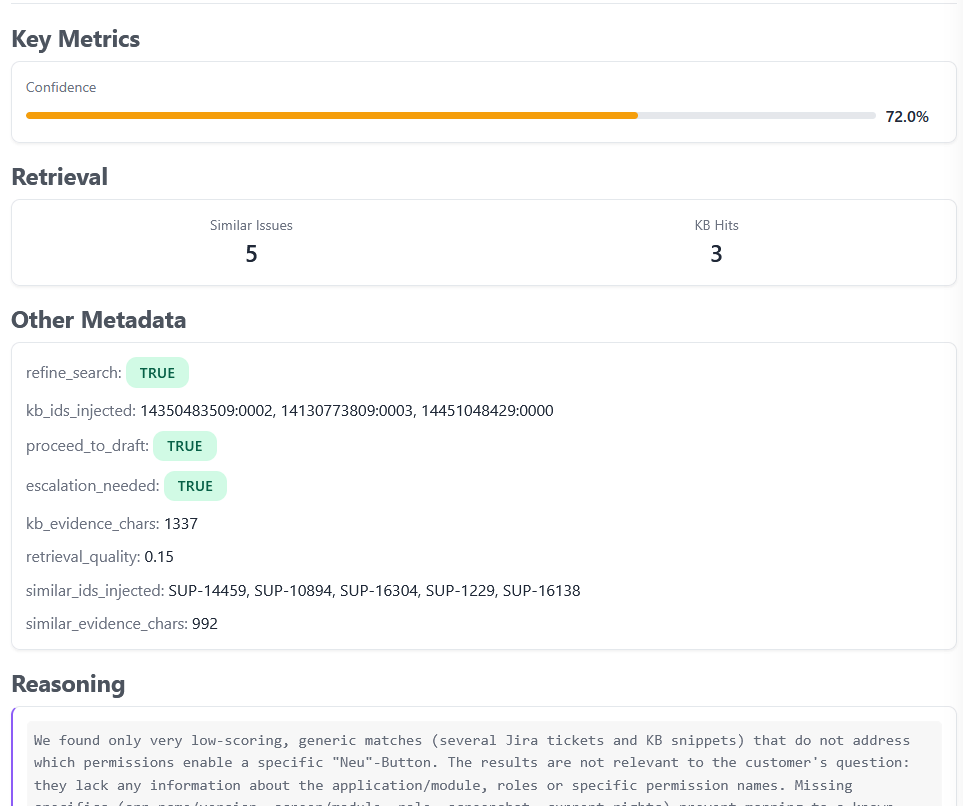
Task: Click the 72.0% confidence value
Action: 906,117
